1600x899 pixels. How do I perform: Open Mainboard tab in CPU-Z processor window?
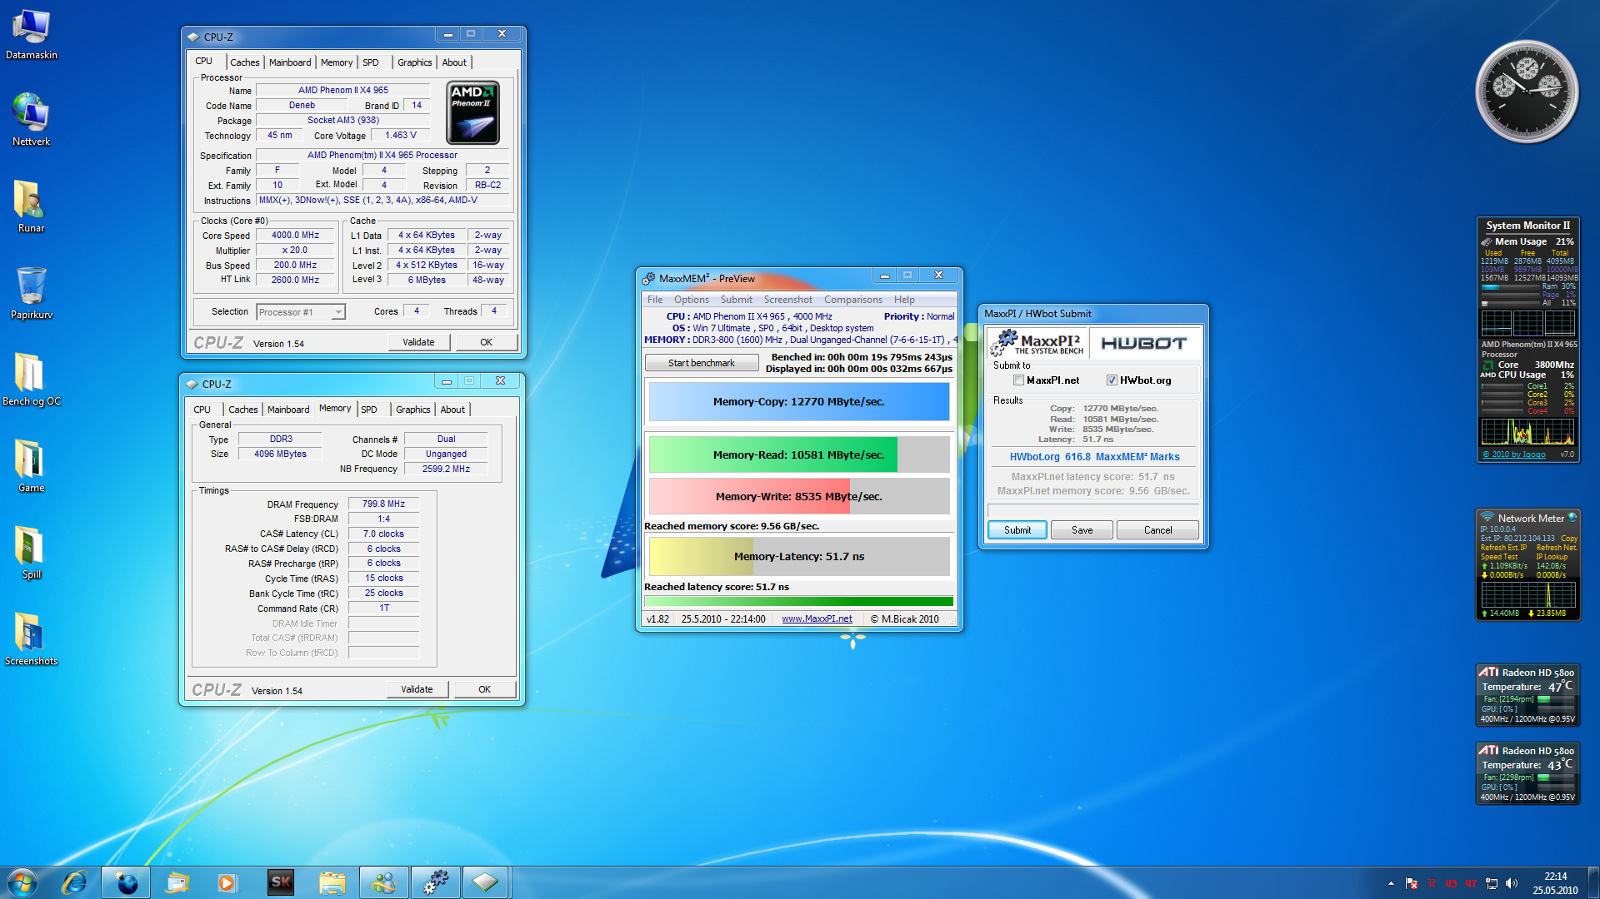tap(290, 62)
